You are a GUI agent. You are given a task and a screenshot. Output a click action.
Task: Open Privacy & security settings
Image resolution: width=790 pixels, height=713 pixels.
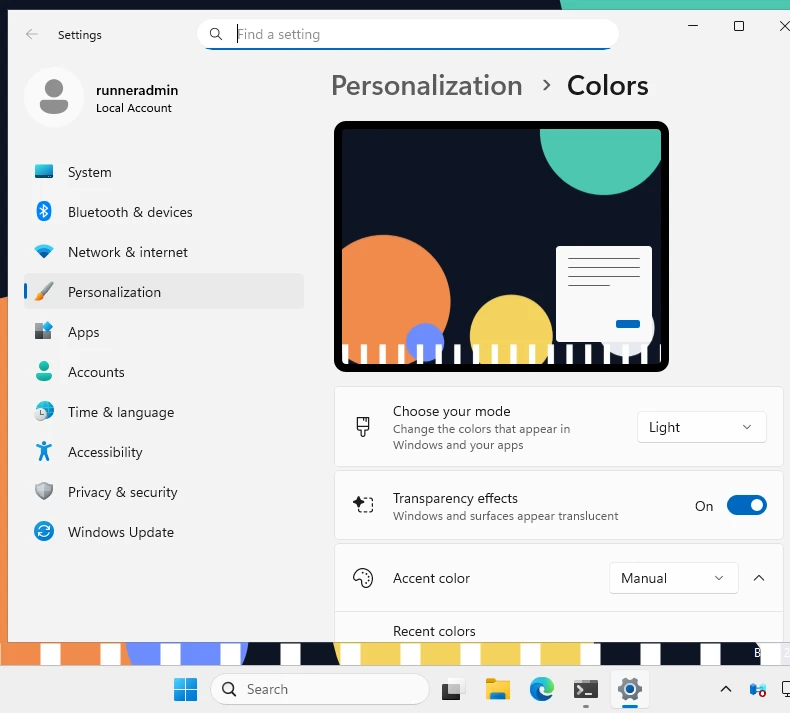(x=164, y=491)
